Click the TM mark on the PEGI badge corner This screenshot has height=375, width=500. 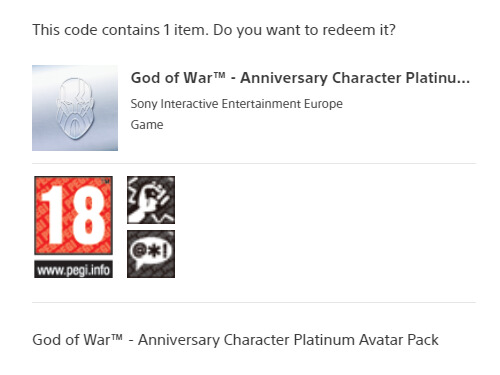point(106,181)
